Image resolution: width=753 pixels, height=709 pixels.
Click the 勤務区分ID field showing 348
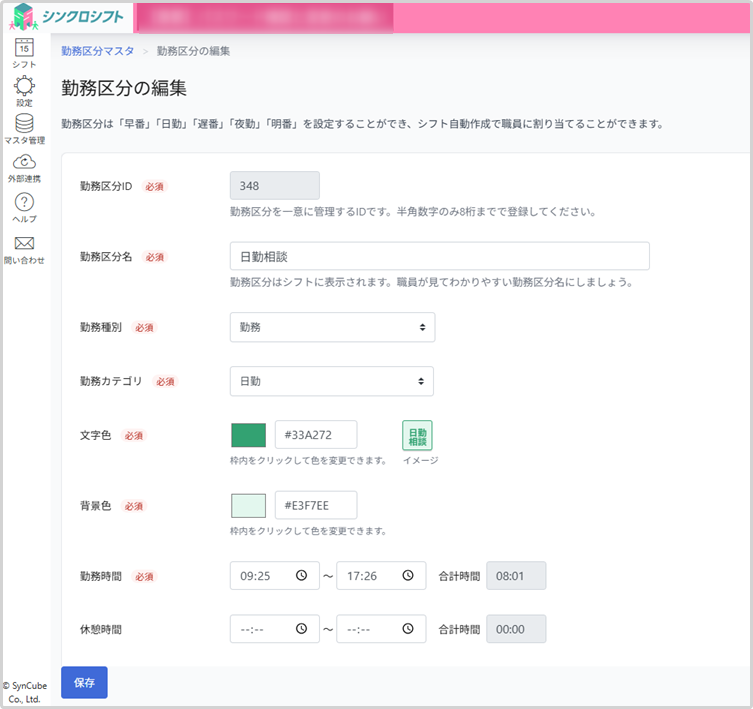pyautogui.click(x=275, y=185)
